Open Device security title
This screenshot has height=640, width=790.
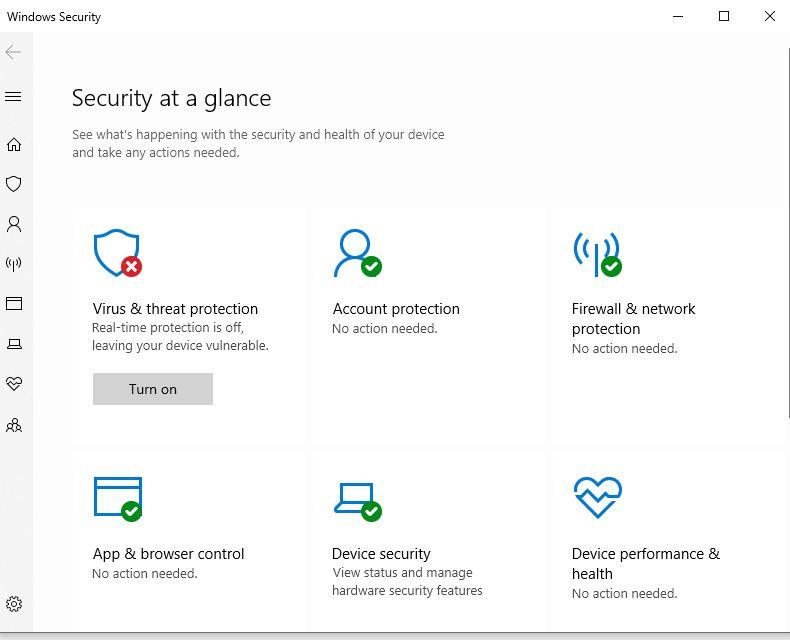381,554
